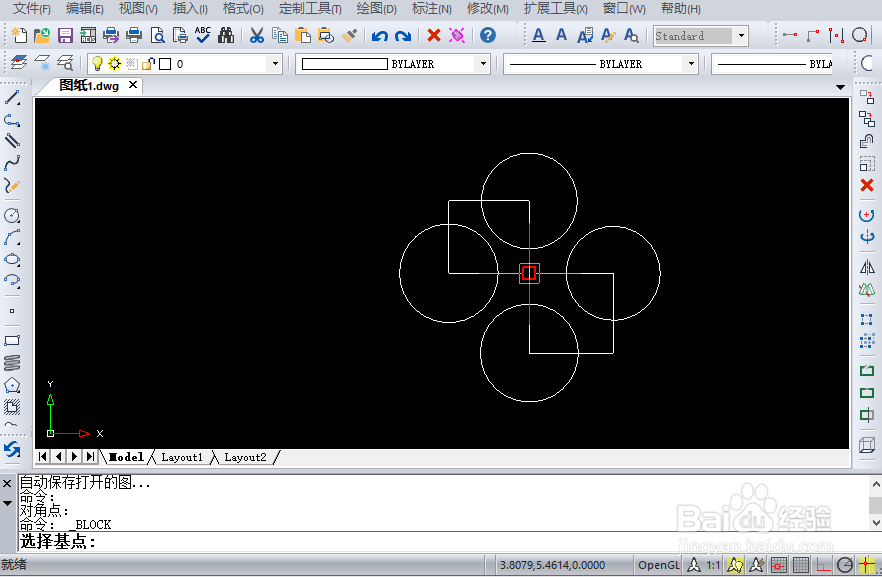Switch to the Layout1 tab

tap(182, 457)
